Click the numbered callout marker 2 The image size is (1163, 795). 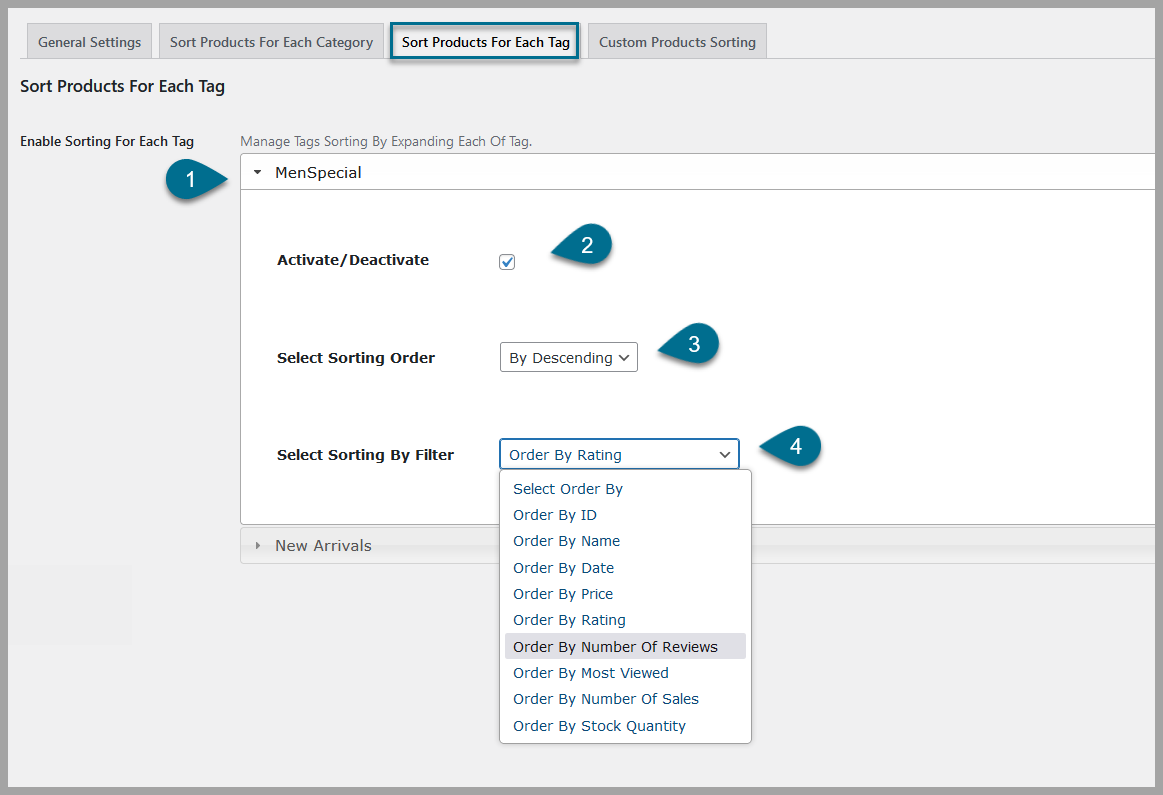[x=587, y=246]
